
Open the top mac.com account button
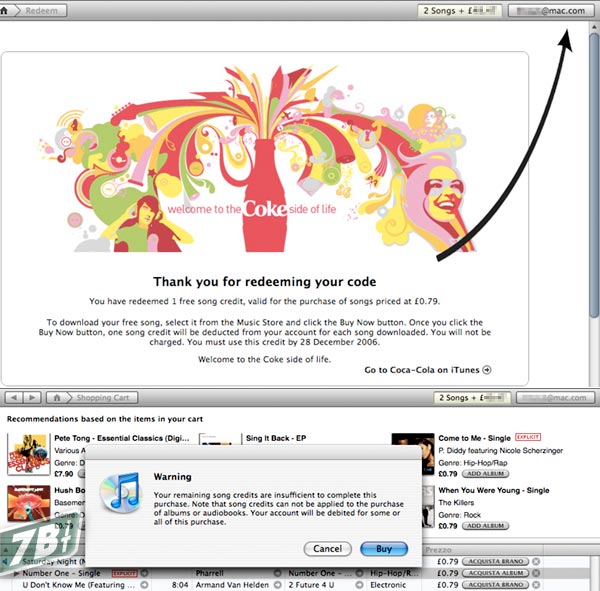point(552,11)
